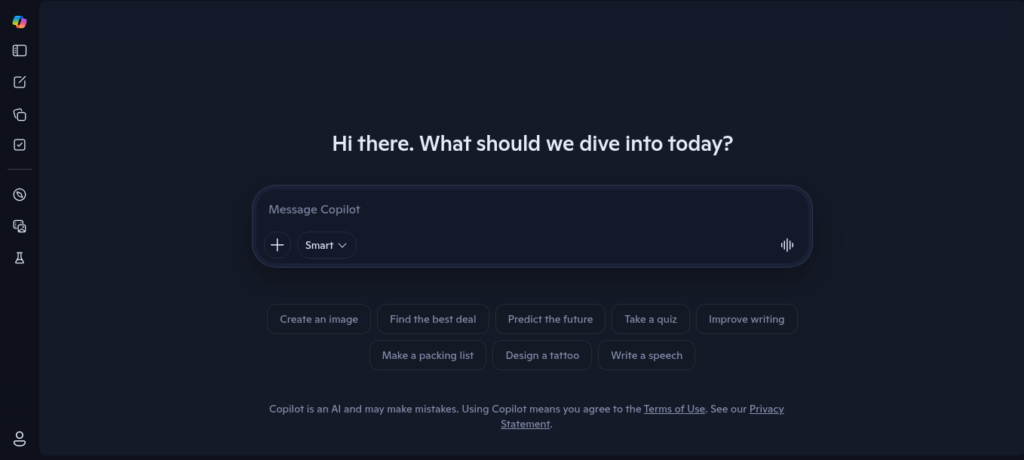Image resolution: width=1024 pixels, height=460 pixels.
Task: Open the image library icon in sidebar
Action: click(x=20, y=226)
